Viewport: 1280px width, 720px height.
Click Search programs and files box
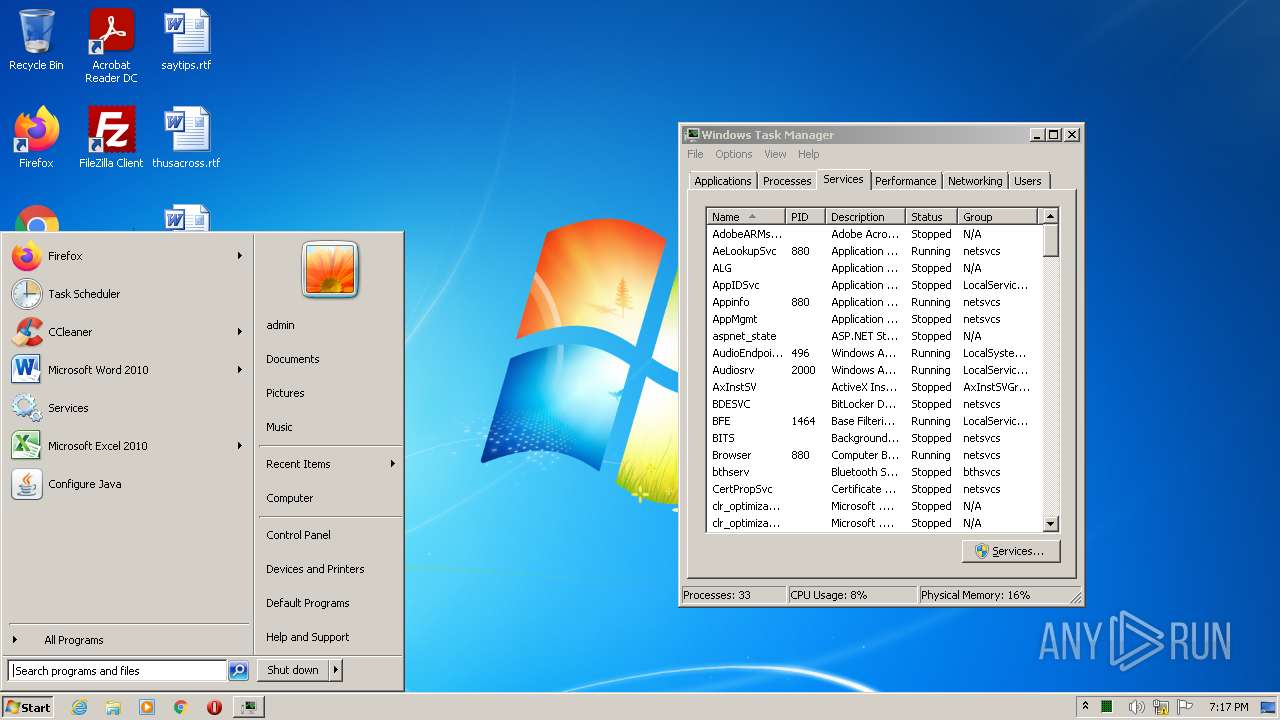(x=118, y=671)
